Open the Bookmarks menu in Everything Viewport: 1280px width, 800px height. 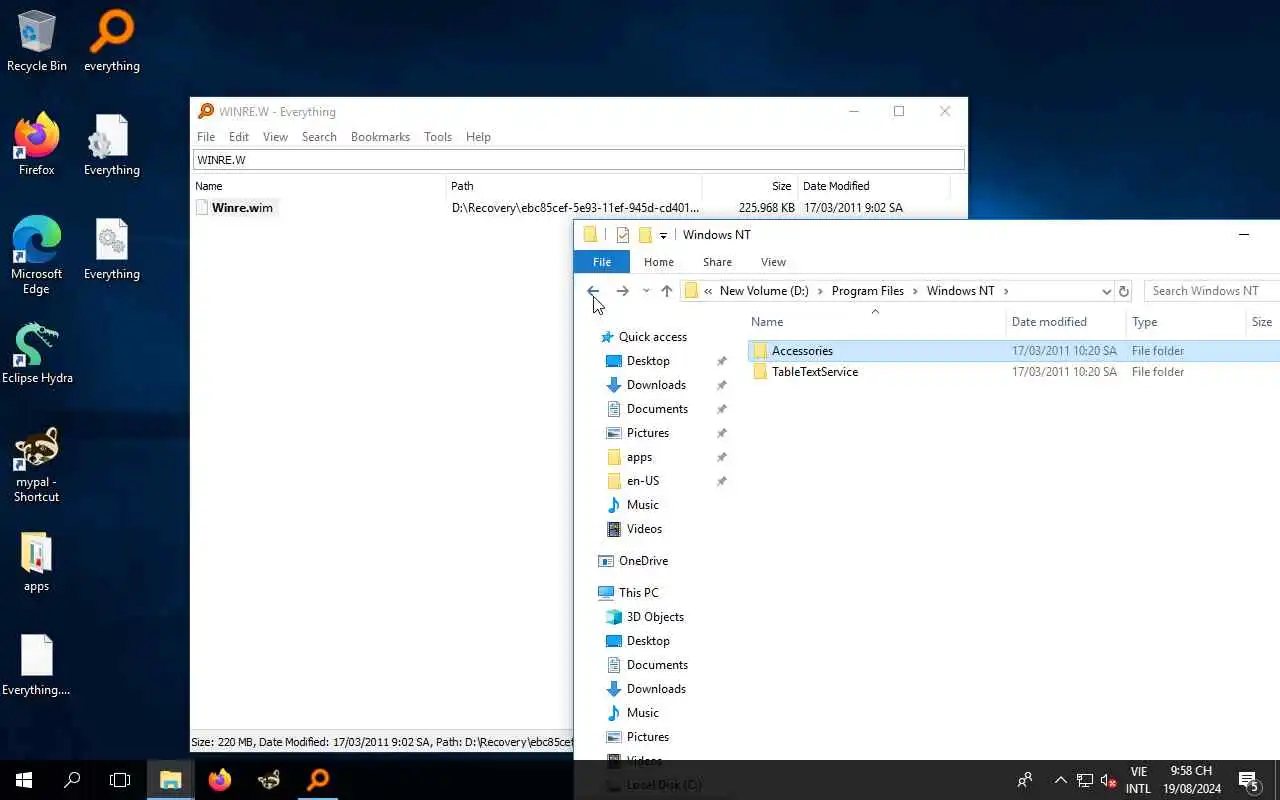coord(380,137)
